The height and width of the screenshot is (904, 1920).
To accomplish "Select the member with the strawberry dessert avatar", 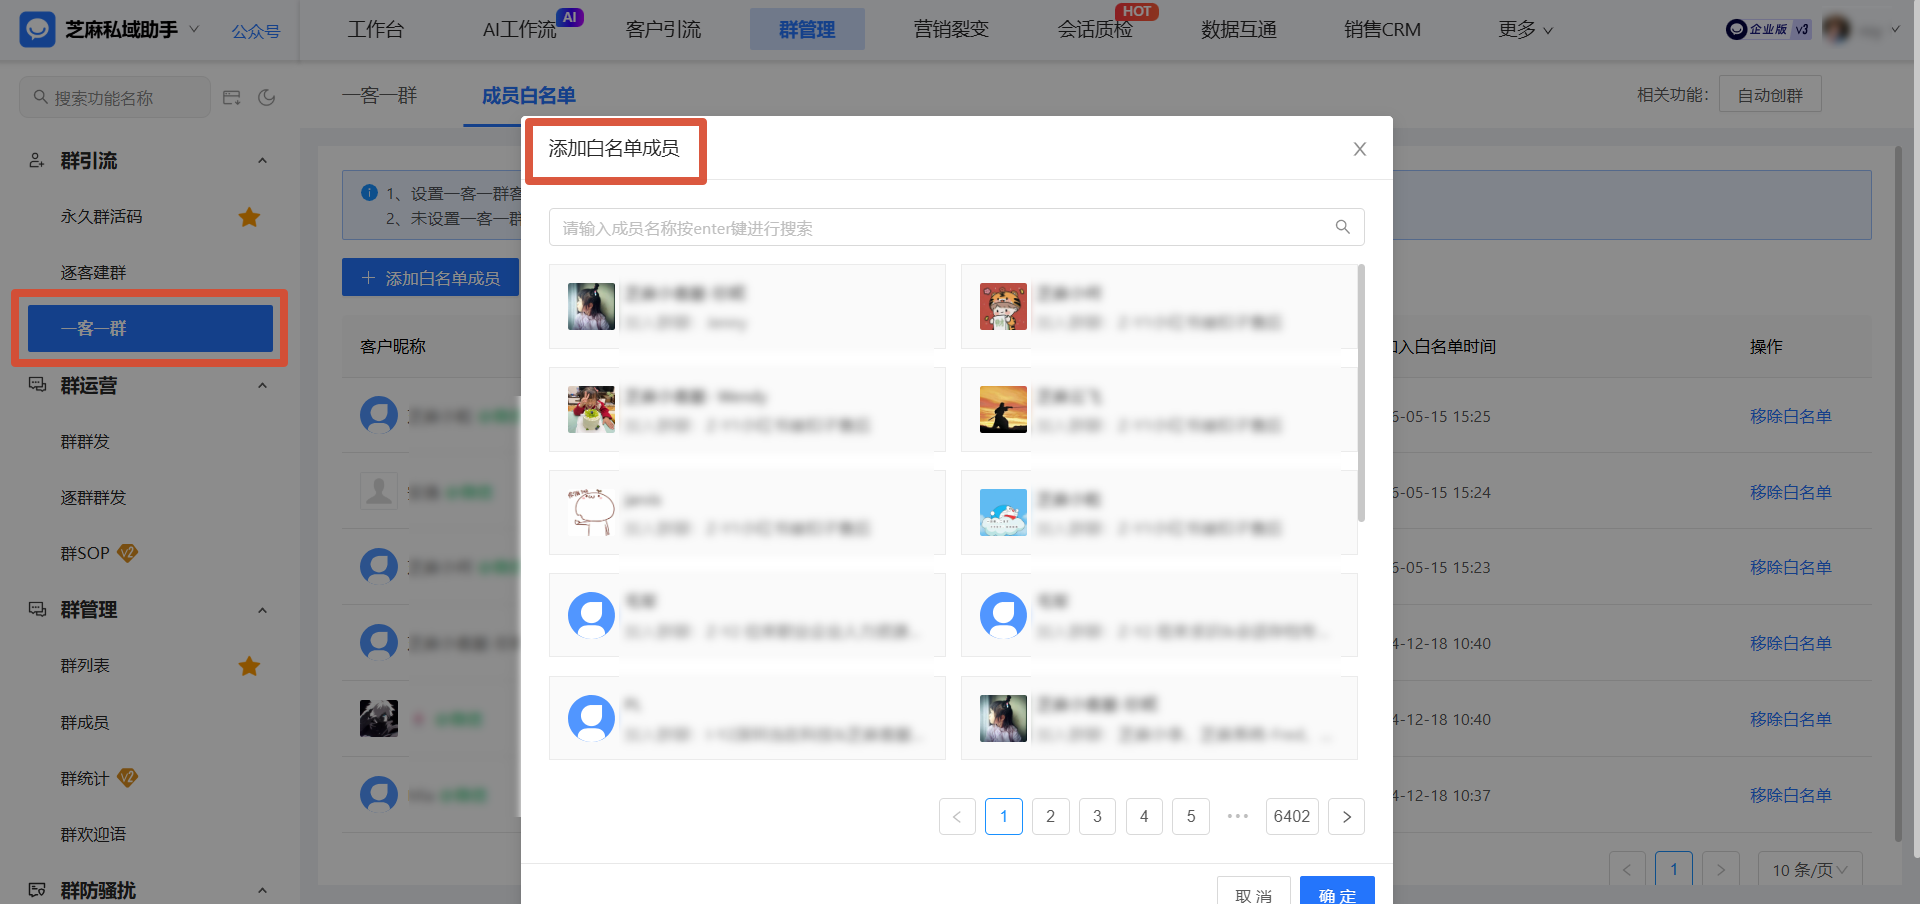I will (747, 410).
